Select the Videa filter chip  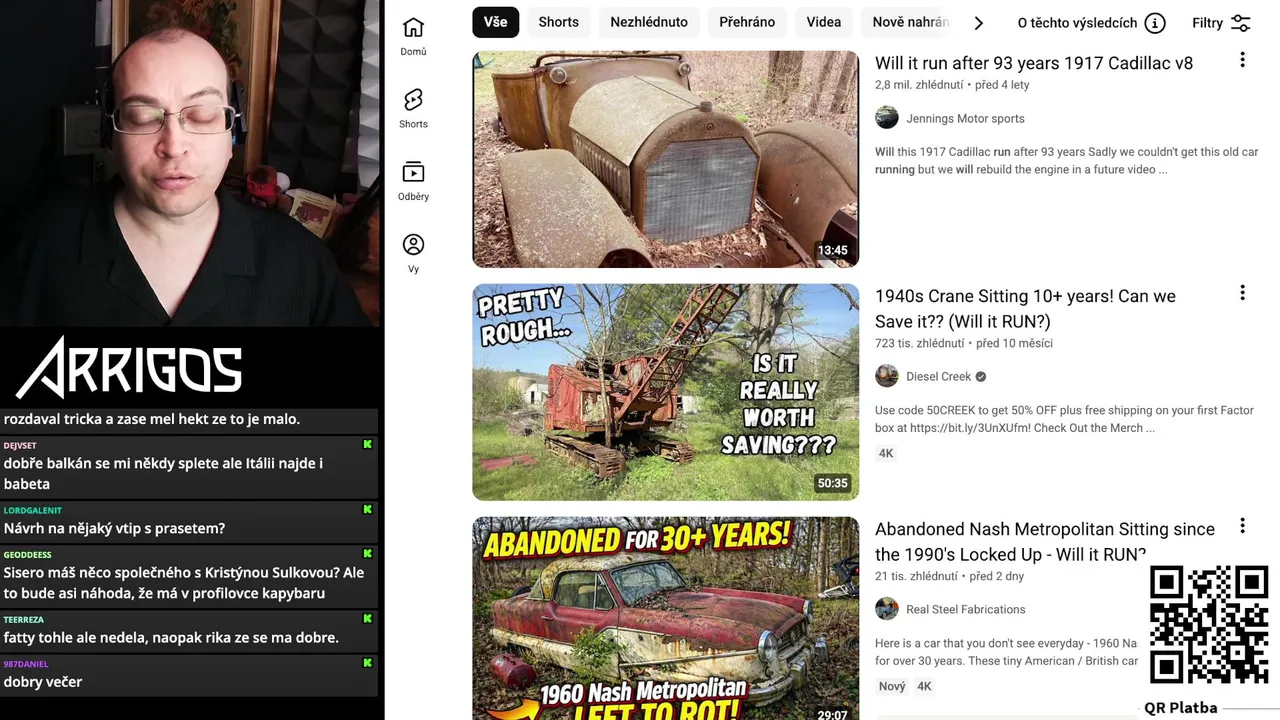pyautogui.click(x=824, y=22)
